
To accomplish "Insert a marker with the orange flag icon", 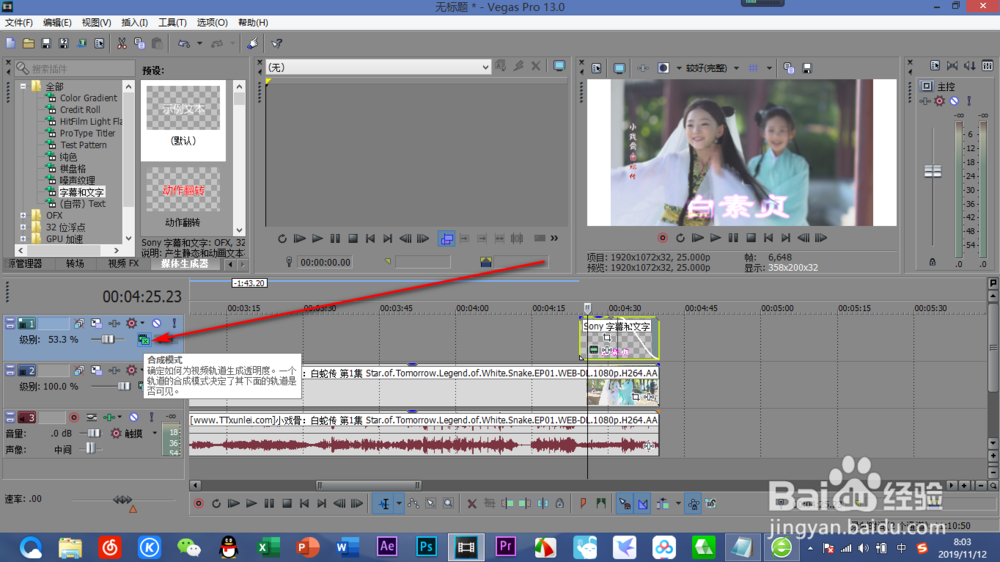I will tap(583, 504).
